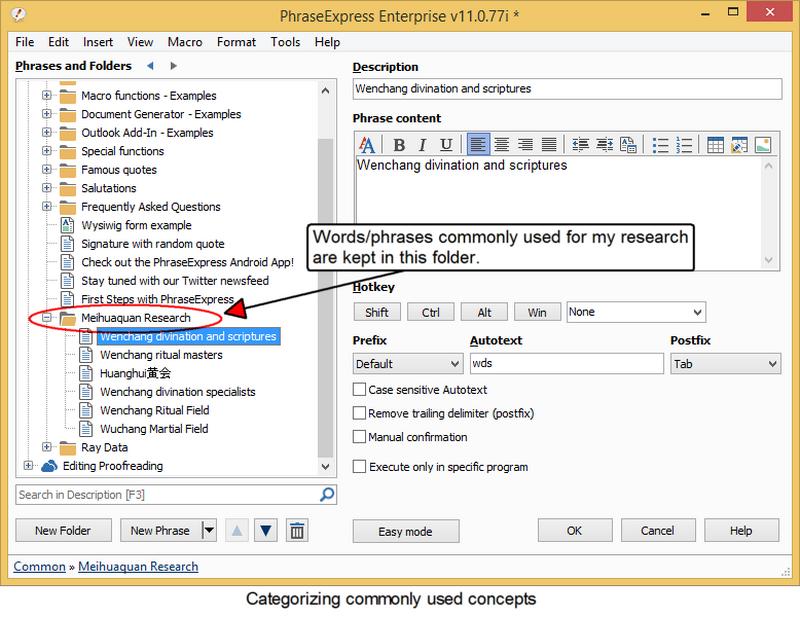
Task: Open the hotkey key dropdown showing None
Action: pos(636,312)
